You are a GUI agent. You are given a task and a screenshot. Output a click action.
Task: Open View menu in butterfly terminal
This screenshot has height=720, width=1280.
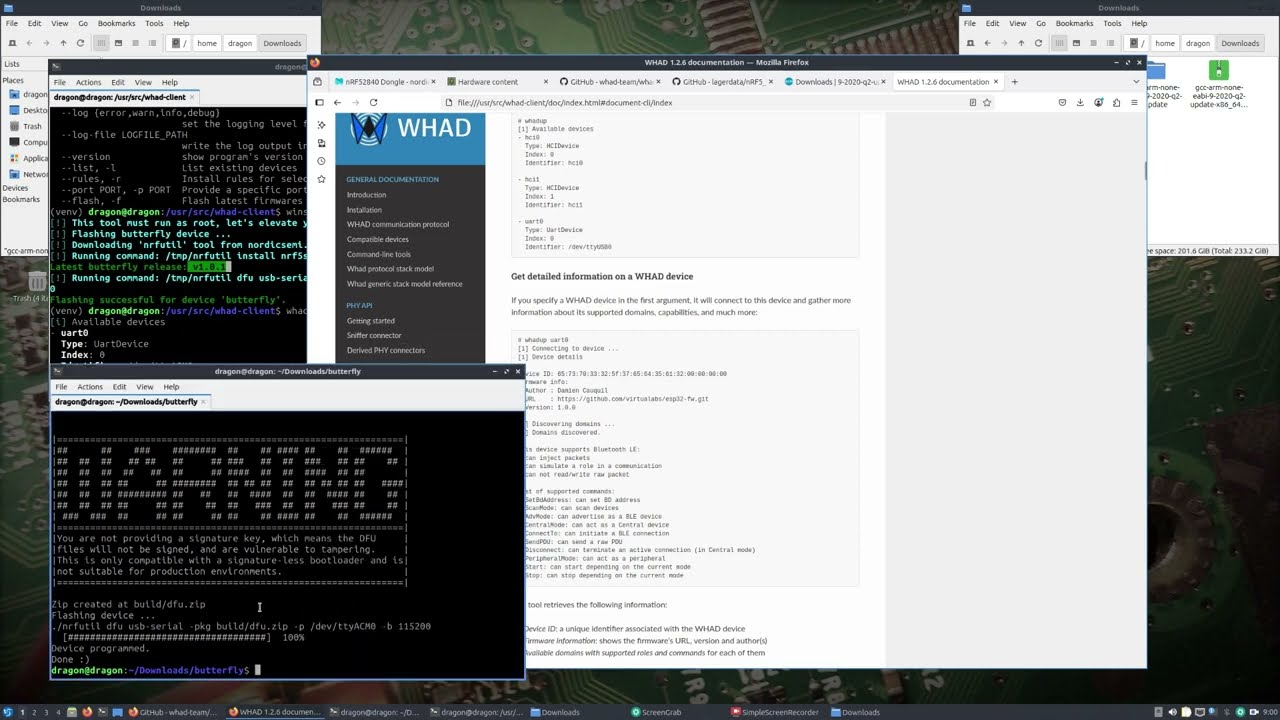[x=144, y=387]
